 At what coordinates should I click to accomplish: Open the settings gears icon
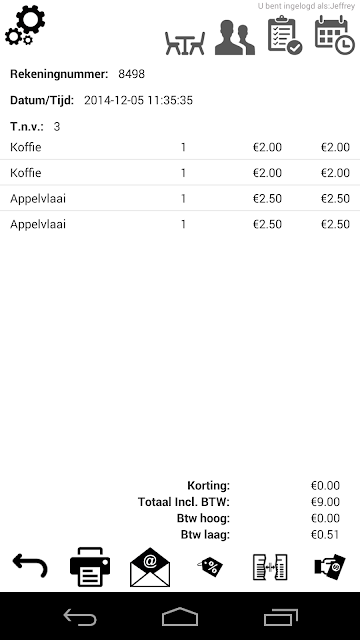point(25,25)
